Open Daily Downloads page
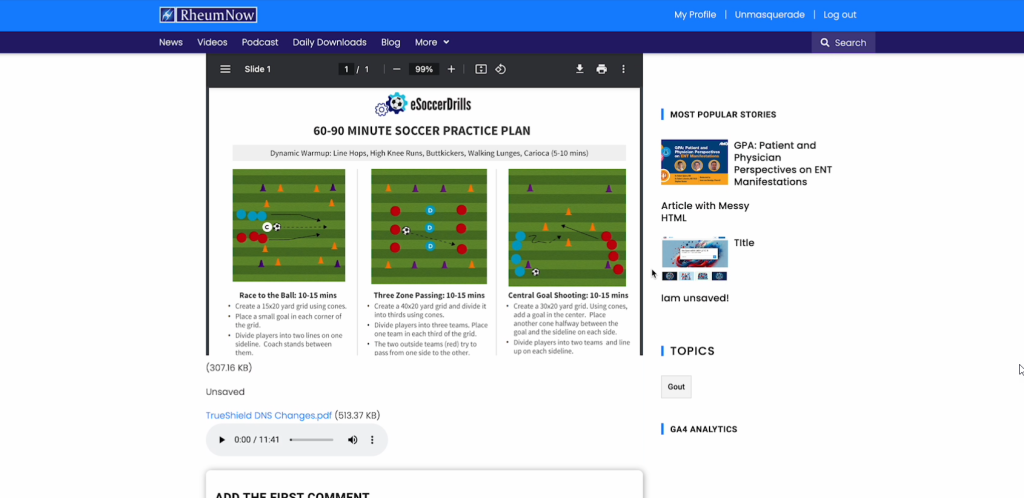The image size is (1024, 498). tap(329, 42)
